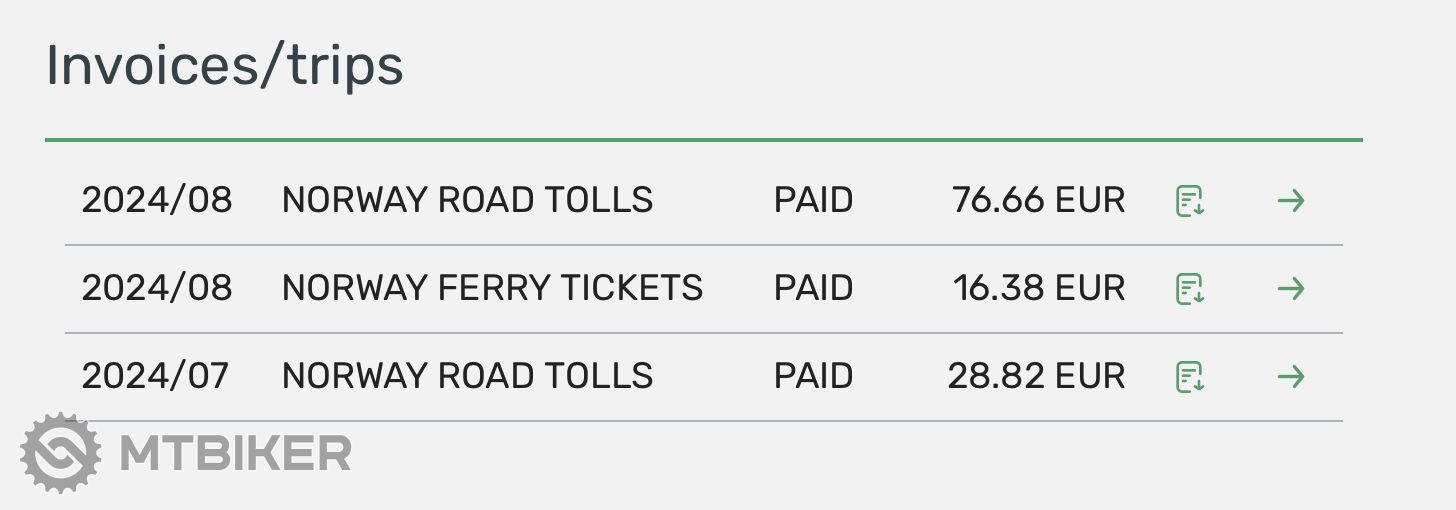
Task: Click PAID status in 28.82 EUR row
Action: pyautogui.click(x=813, y=376)
